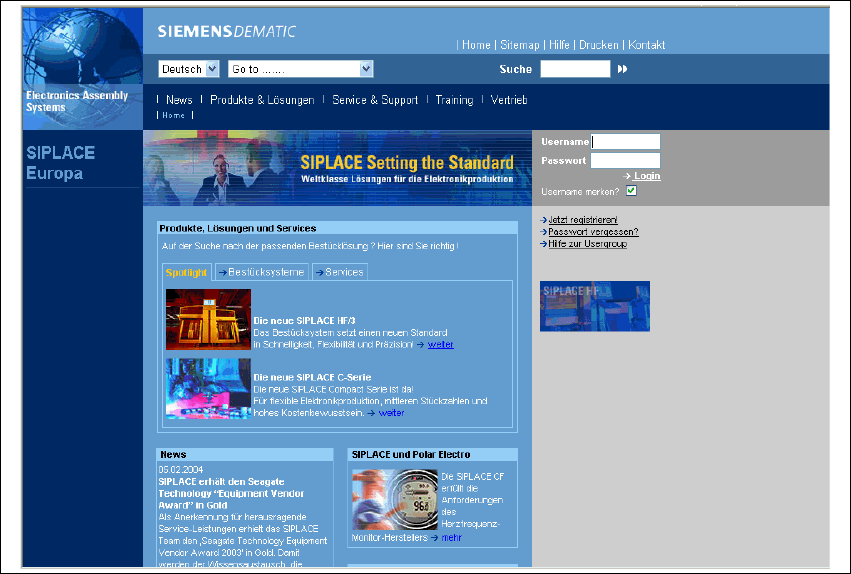This screenshot has width=851, height=574.
Task: Click the Die neue SIPLACE C-Serie heading
Action: (x=312, y=377)
